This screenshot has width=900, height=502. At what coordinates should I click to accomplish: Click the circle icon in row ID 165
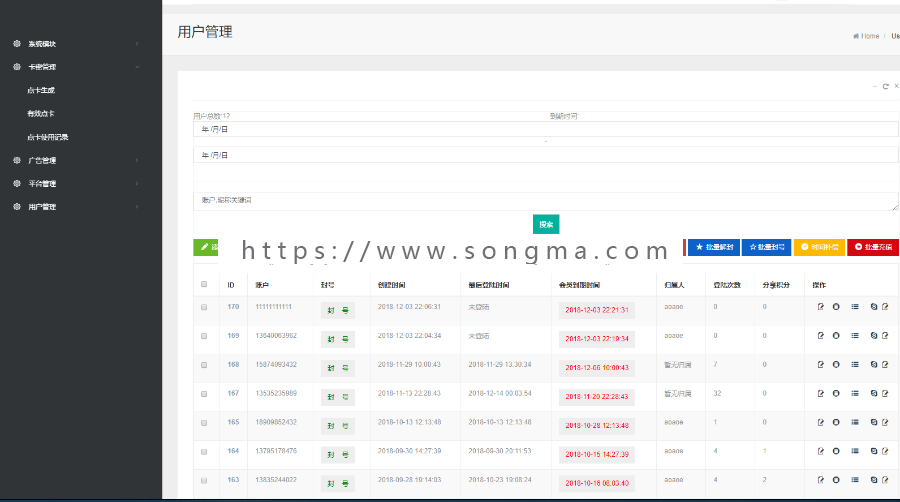[x=836, y=422]
